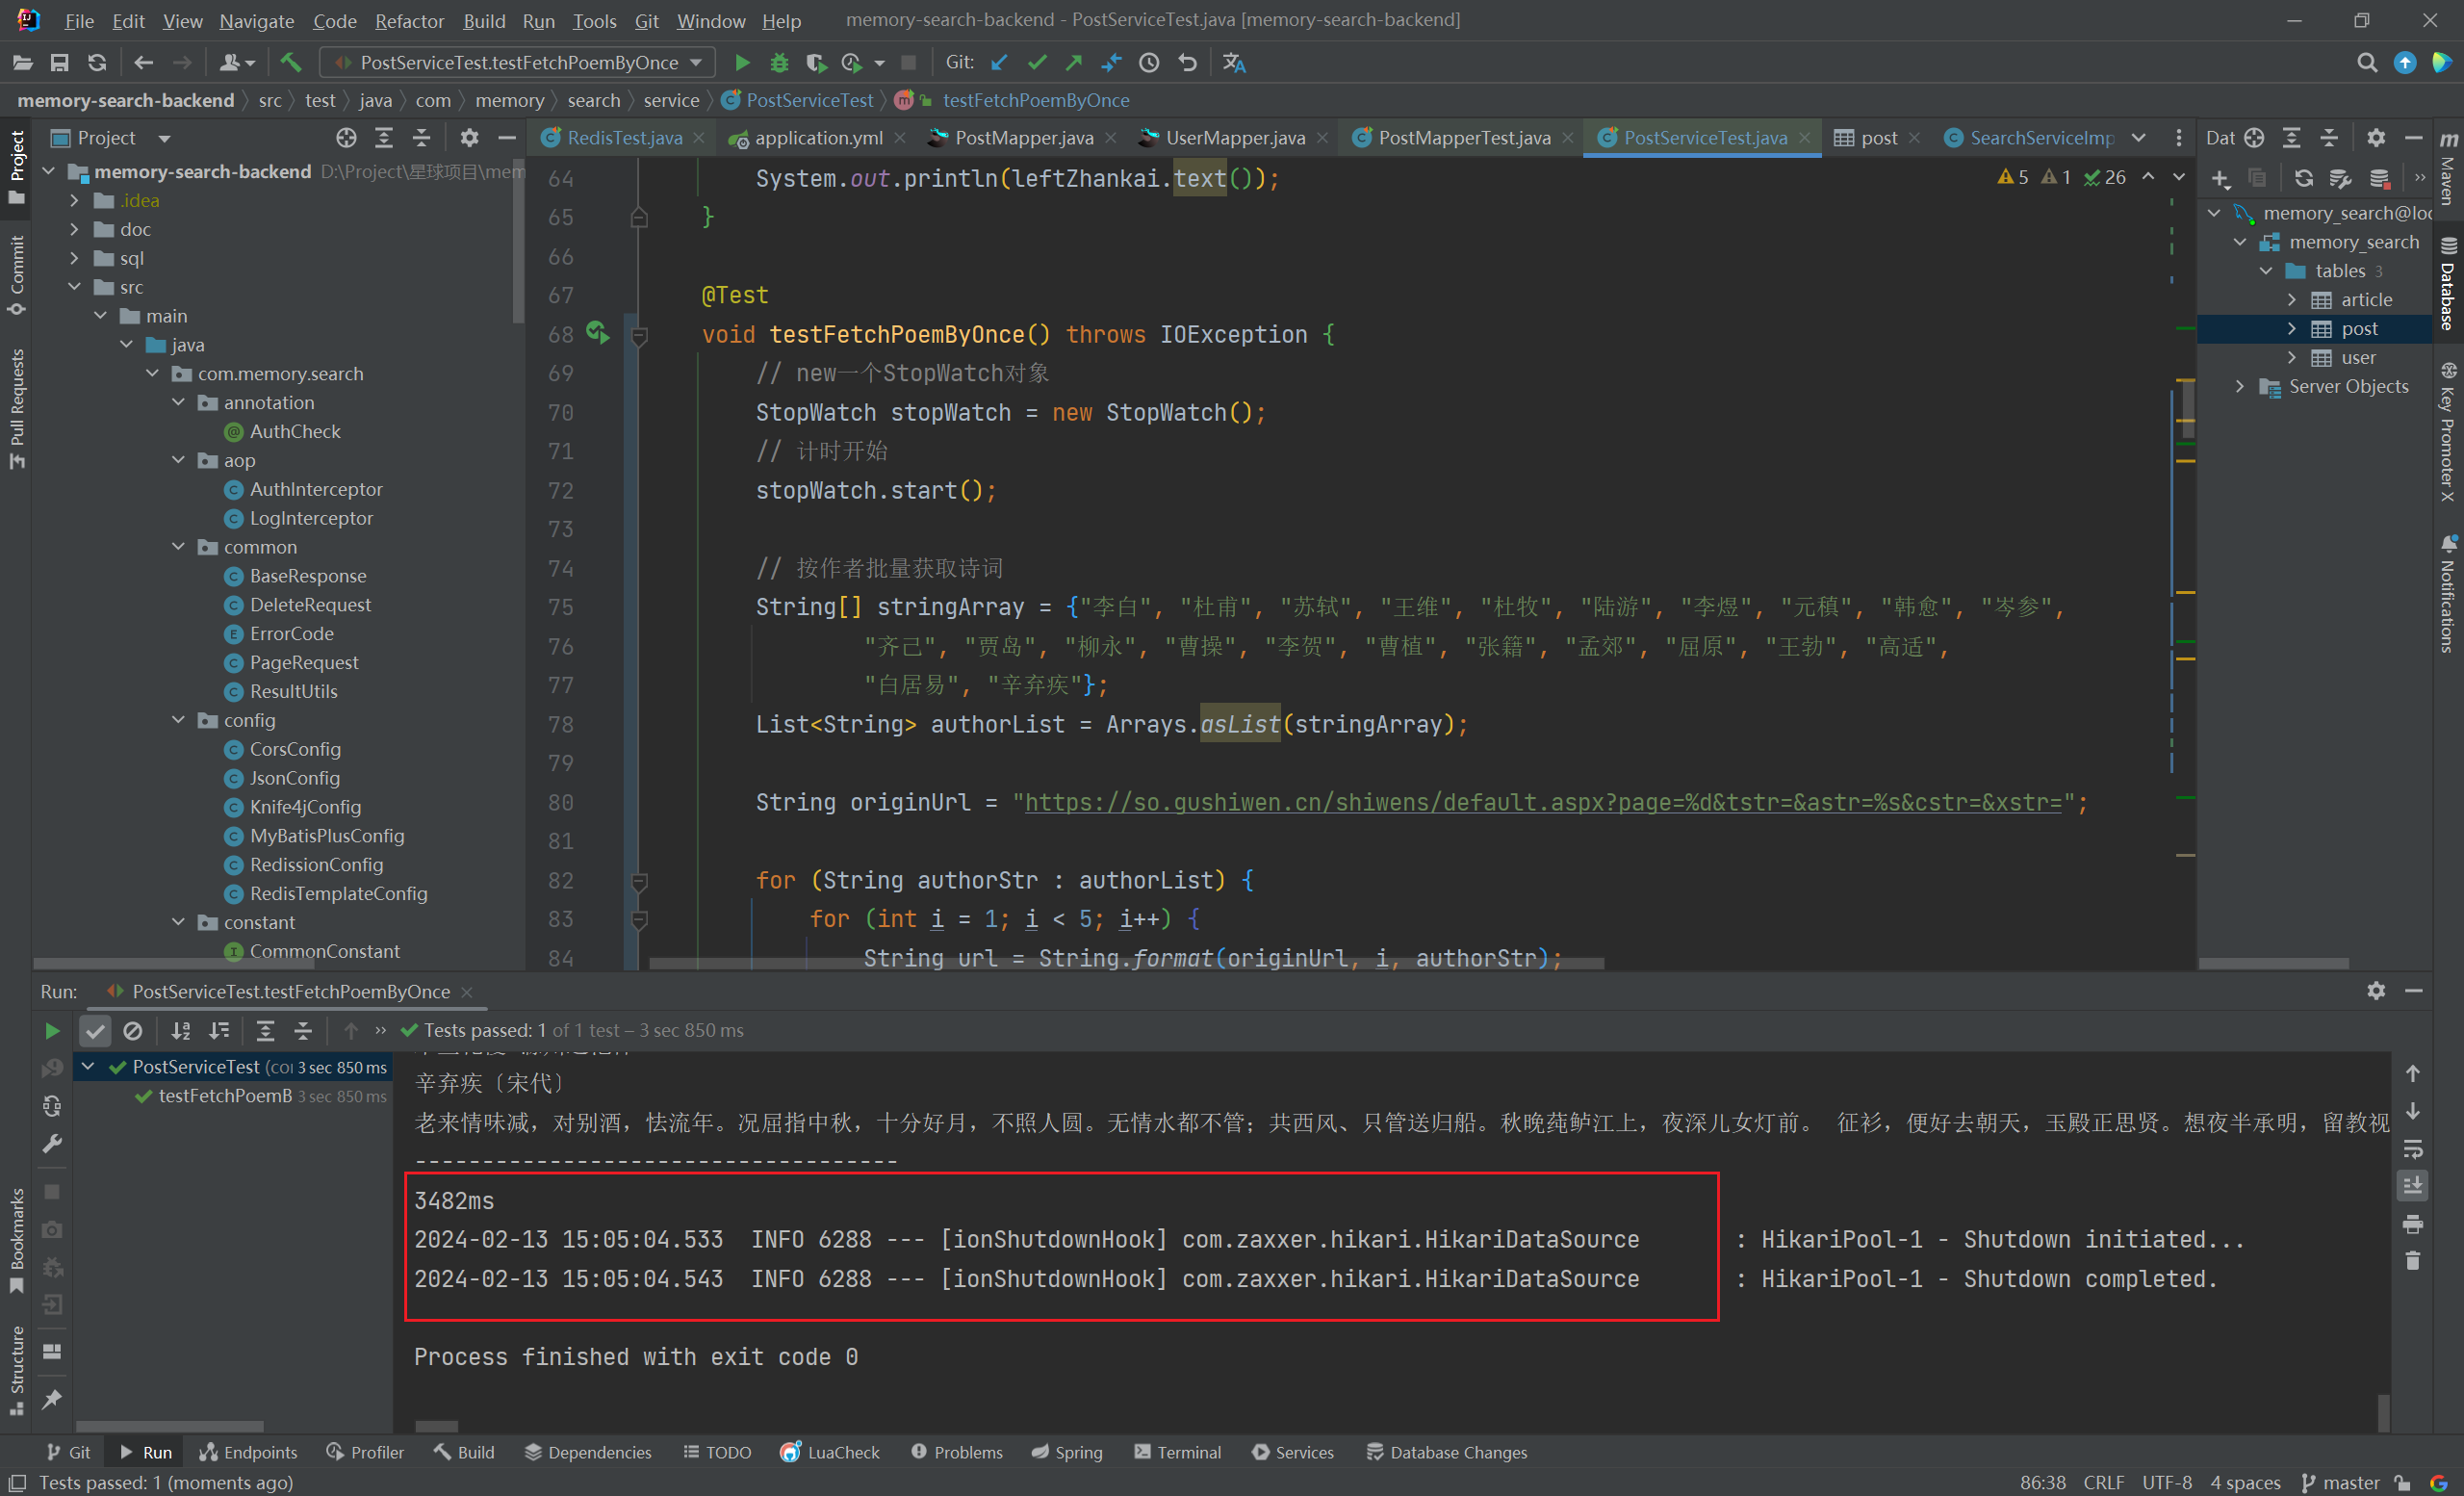Screen dimensions: 2464x1496
Task: Expand the .idea folder
Action: 74,200
